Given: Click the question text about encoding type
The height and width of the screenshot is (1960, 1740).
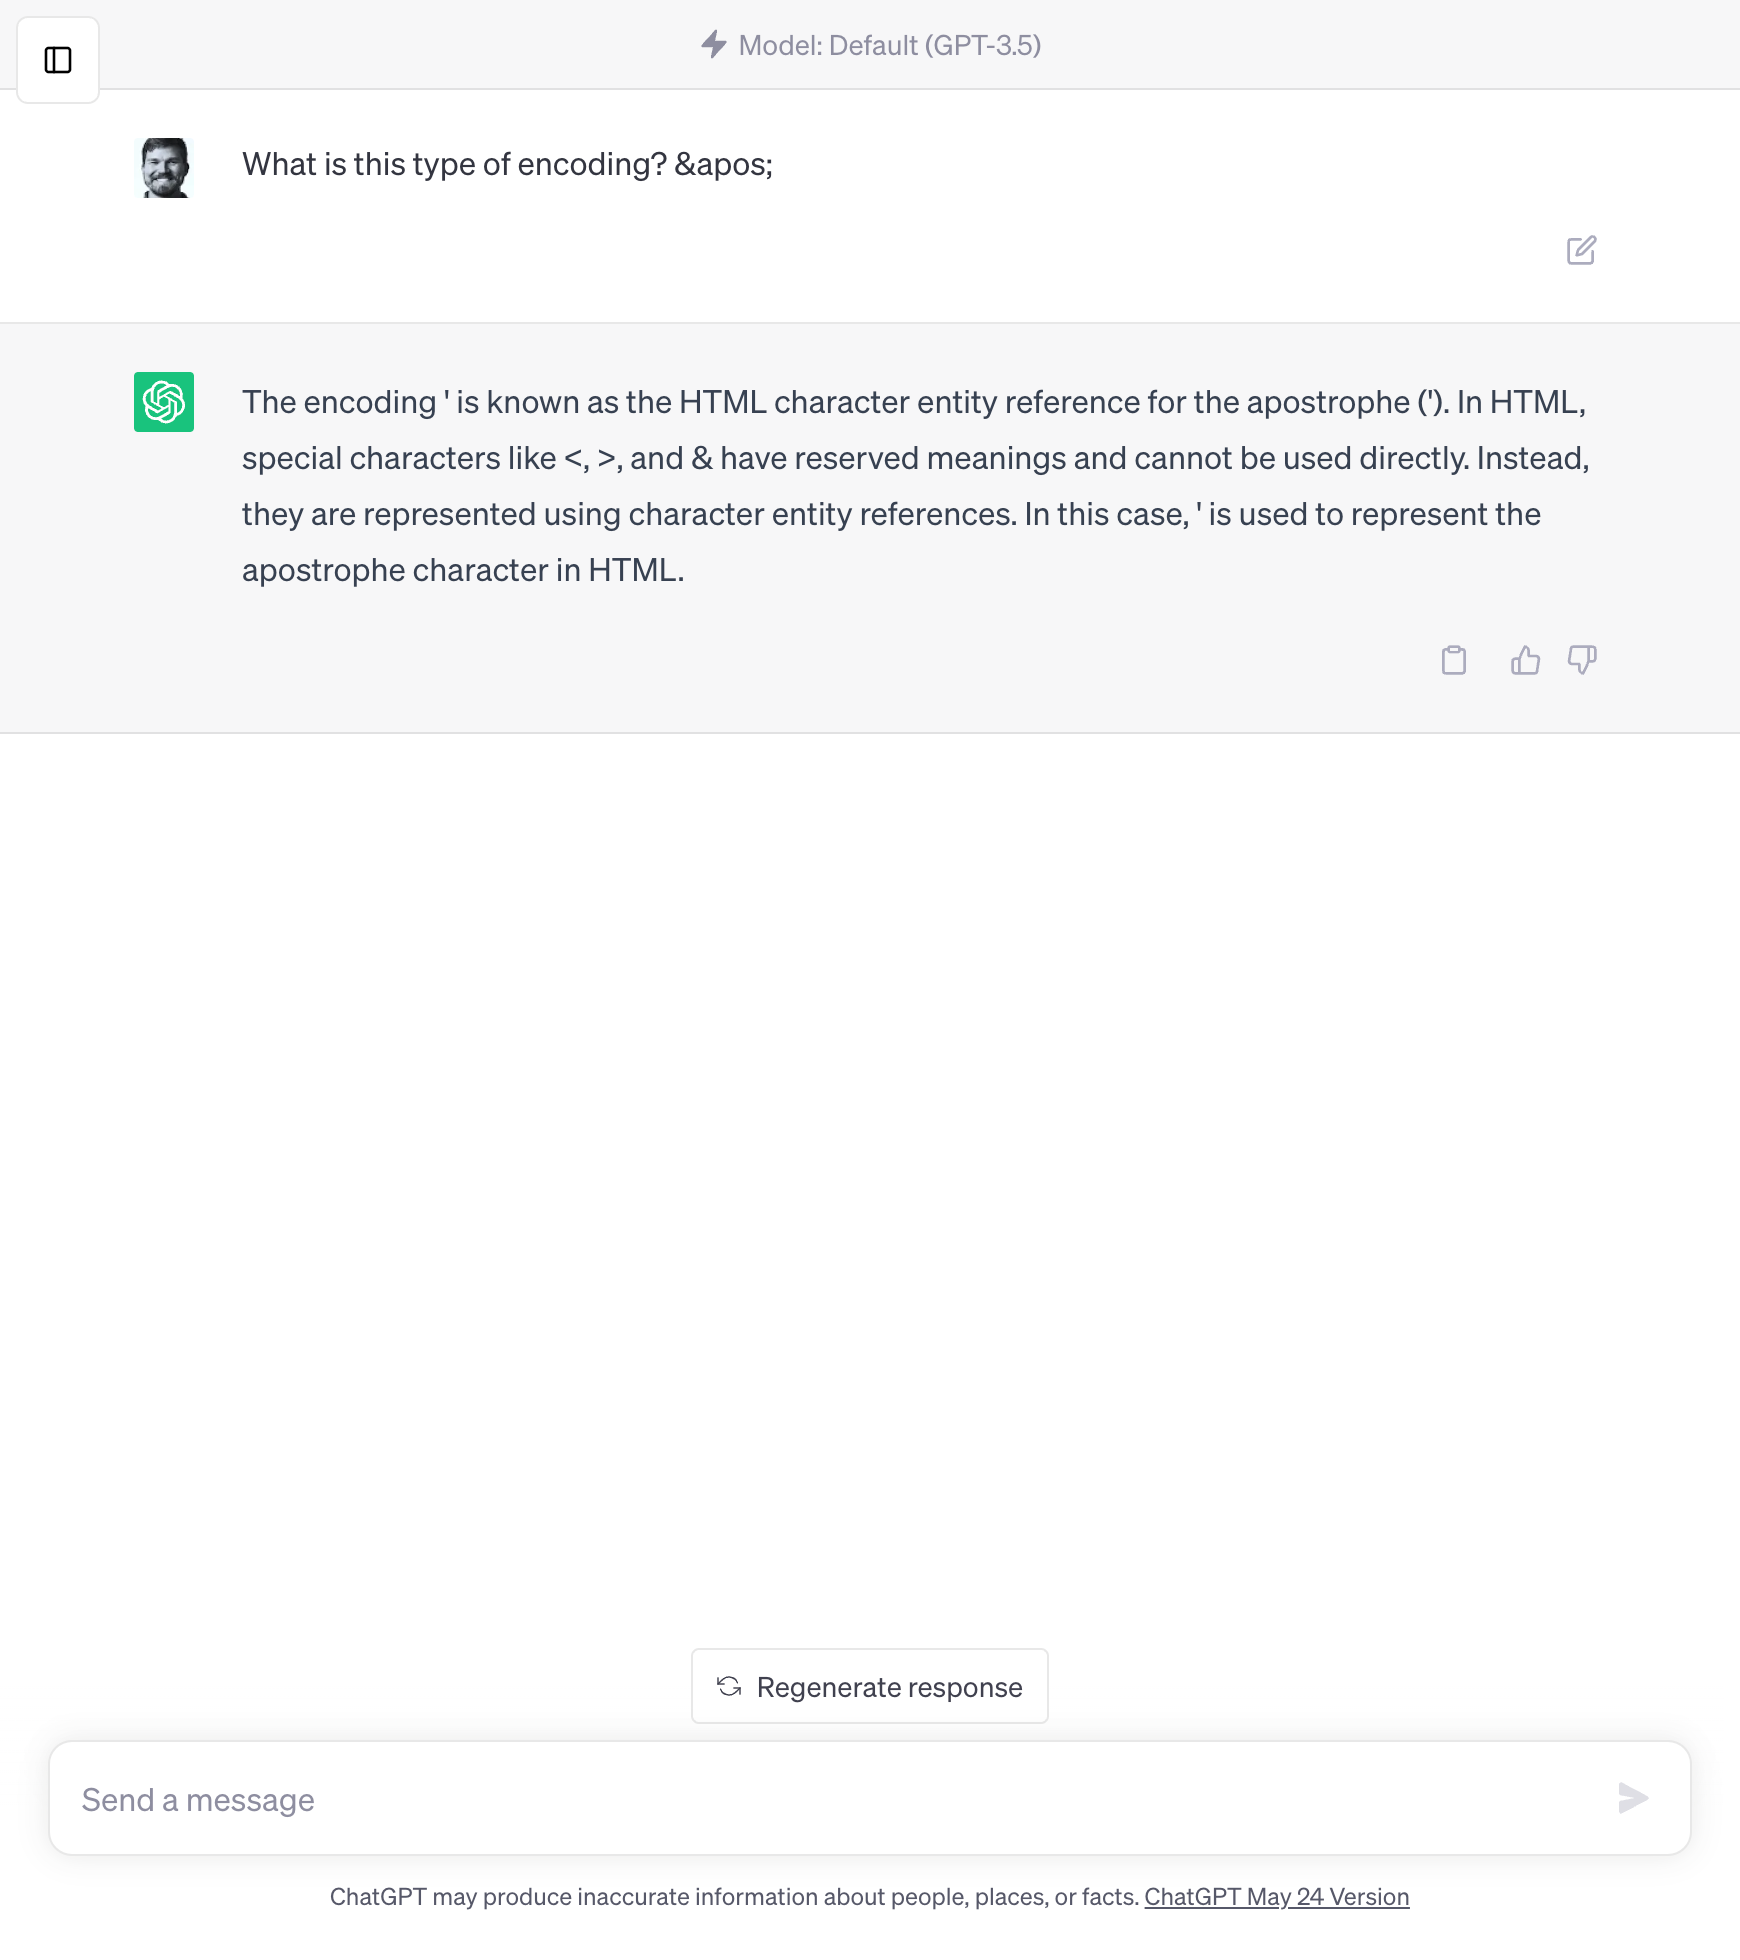Looking at the screenshot, I should tap(454, 164).
